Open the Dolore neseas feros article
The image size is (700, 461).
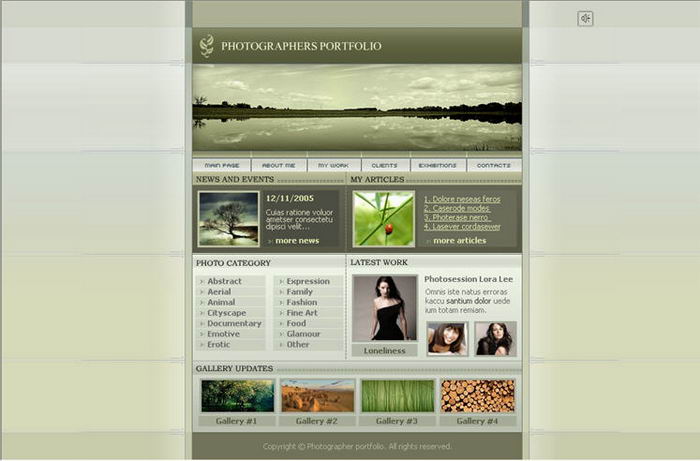click(x=462, y=199)
